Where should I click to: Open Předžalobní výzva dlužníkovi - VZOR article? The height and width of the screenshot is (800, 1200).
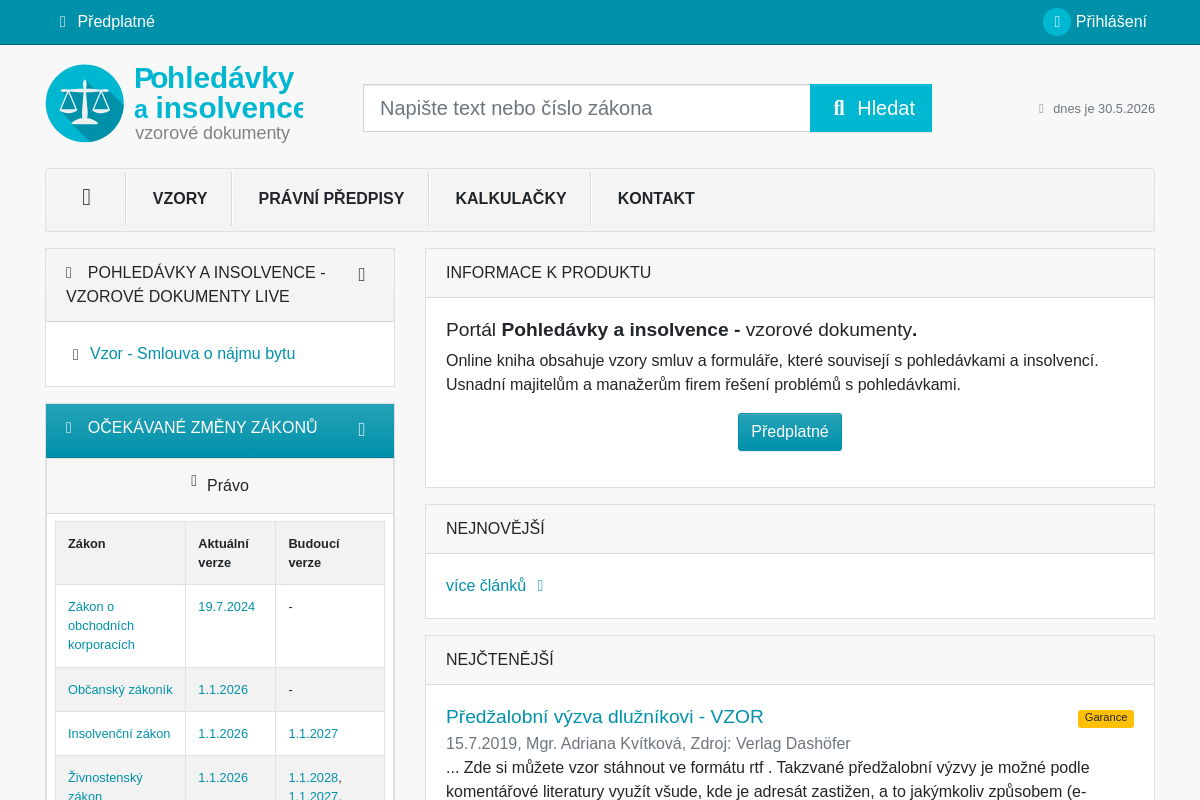tap(605, 716)
